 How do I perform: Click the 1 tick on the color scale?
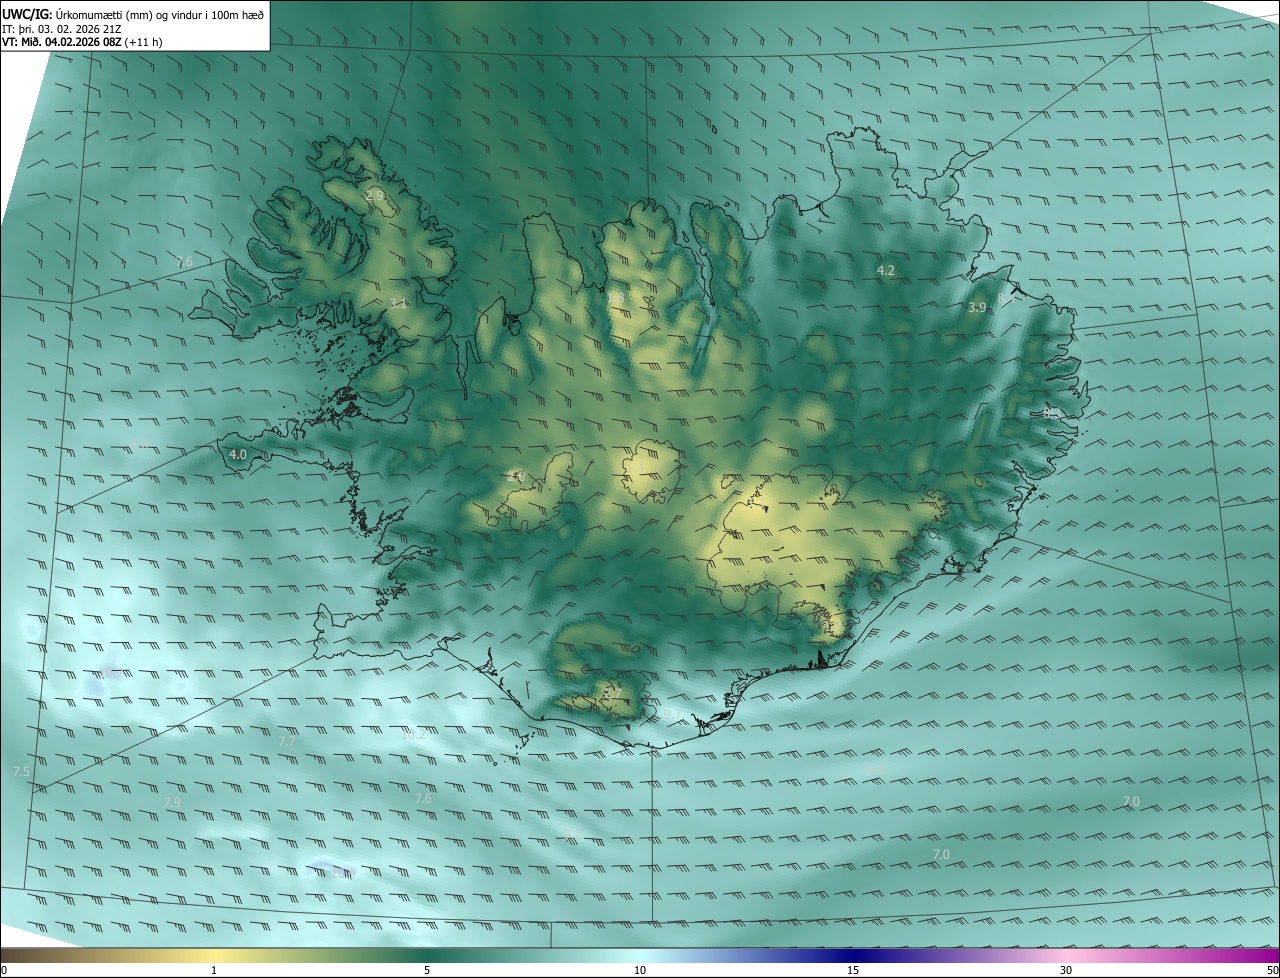click(214, 970)
